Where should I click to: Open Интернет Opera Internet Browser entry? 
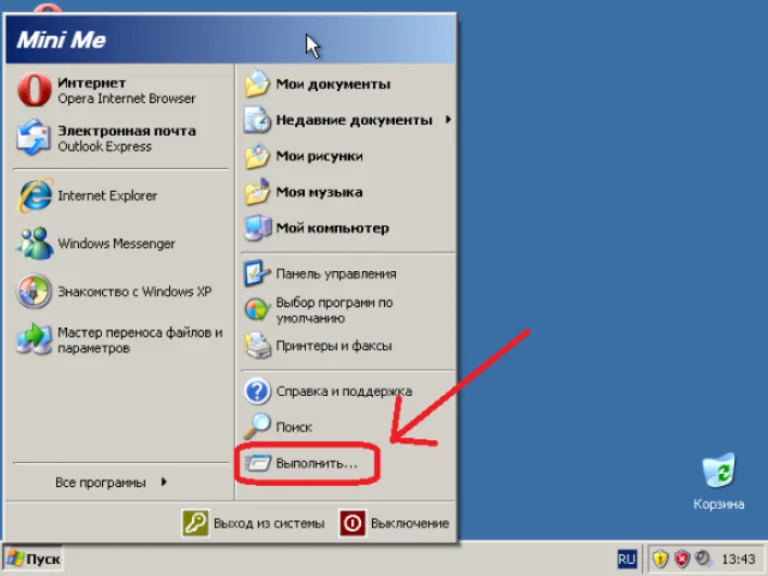click(120, 90)
